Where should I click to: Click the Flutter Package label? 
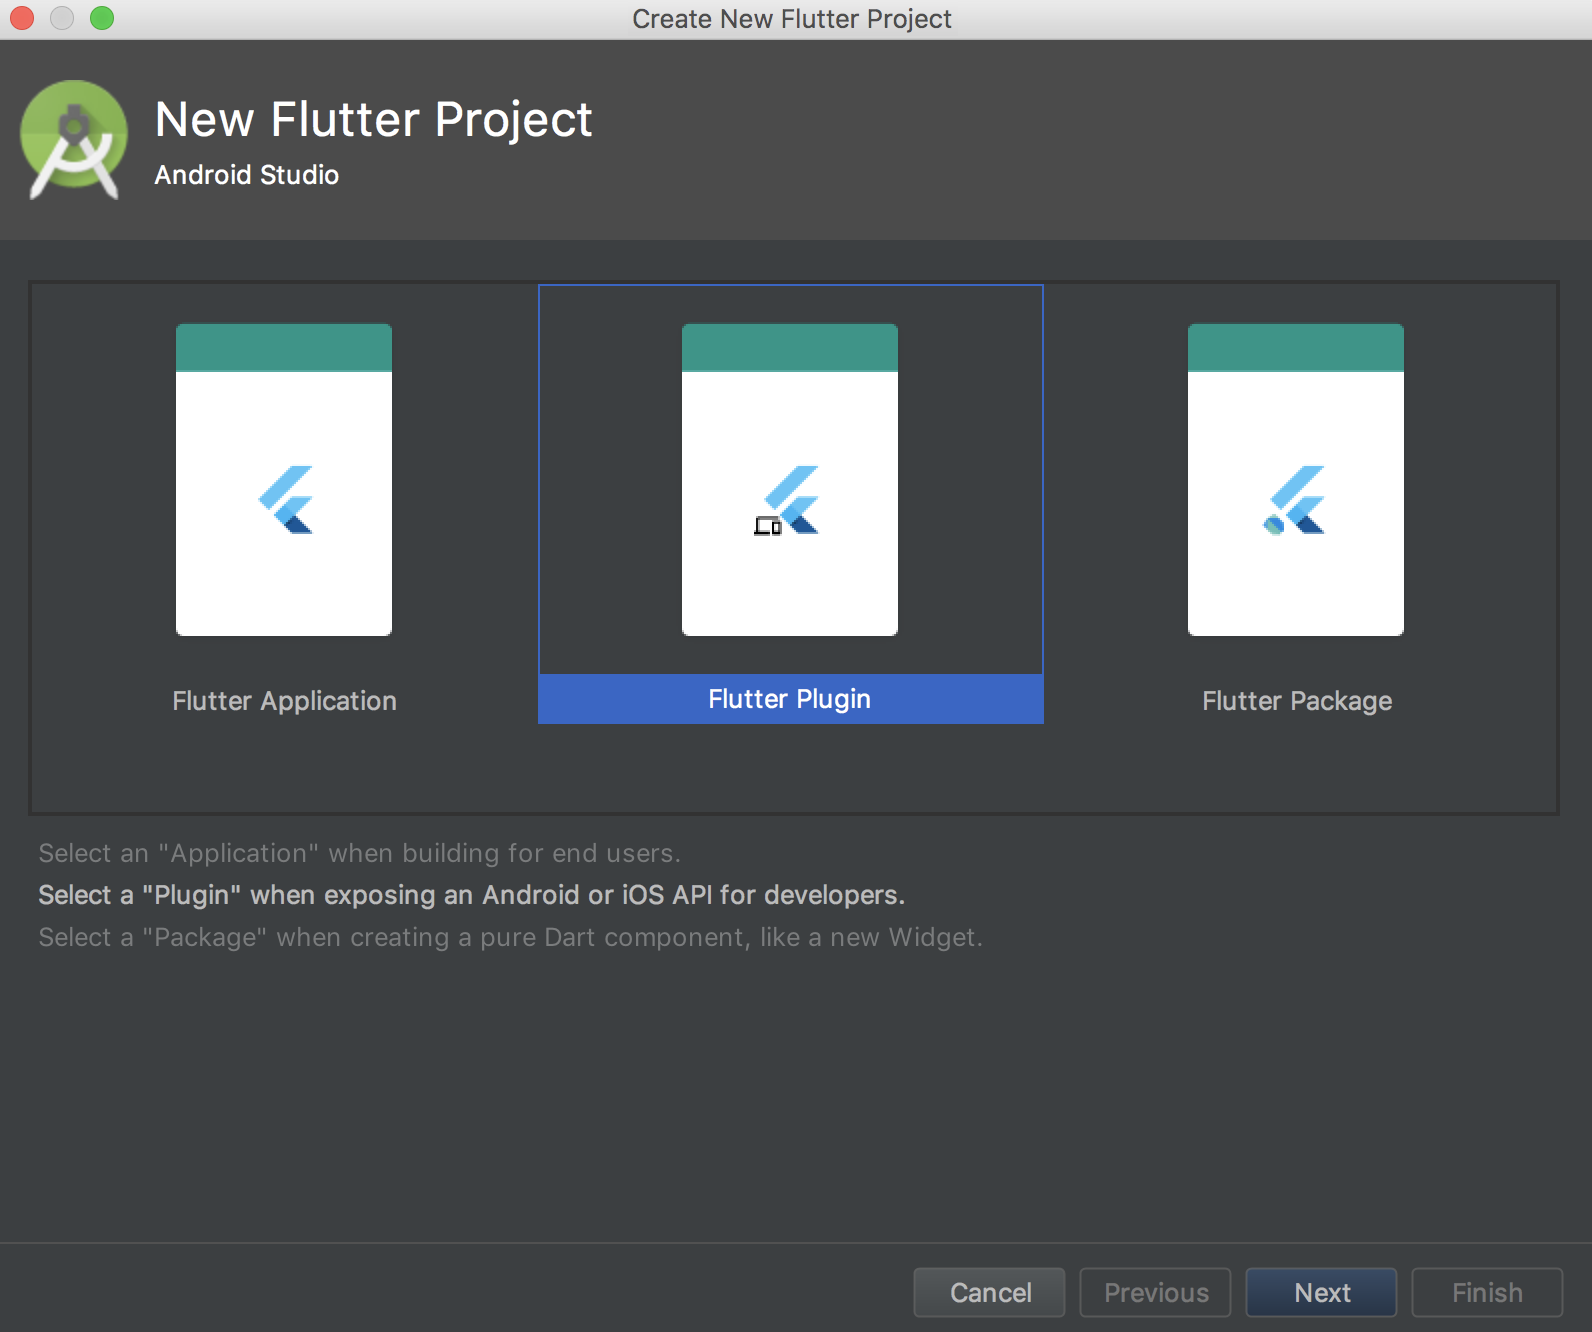click(1297, 701)
